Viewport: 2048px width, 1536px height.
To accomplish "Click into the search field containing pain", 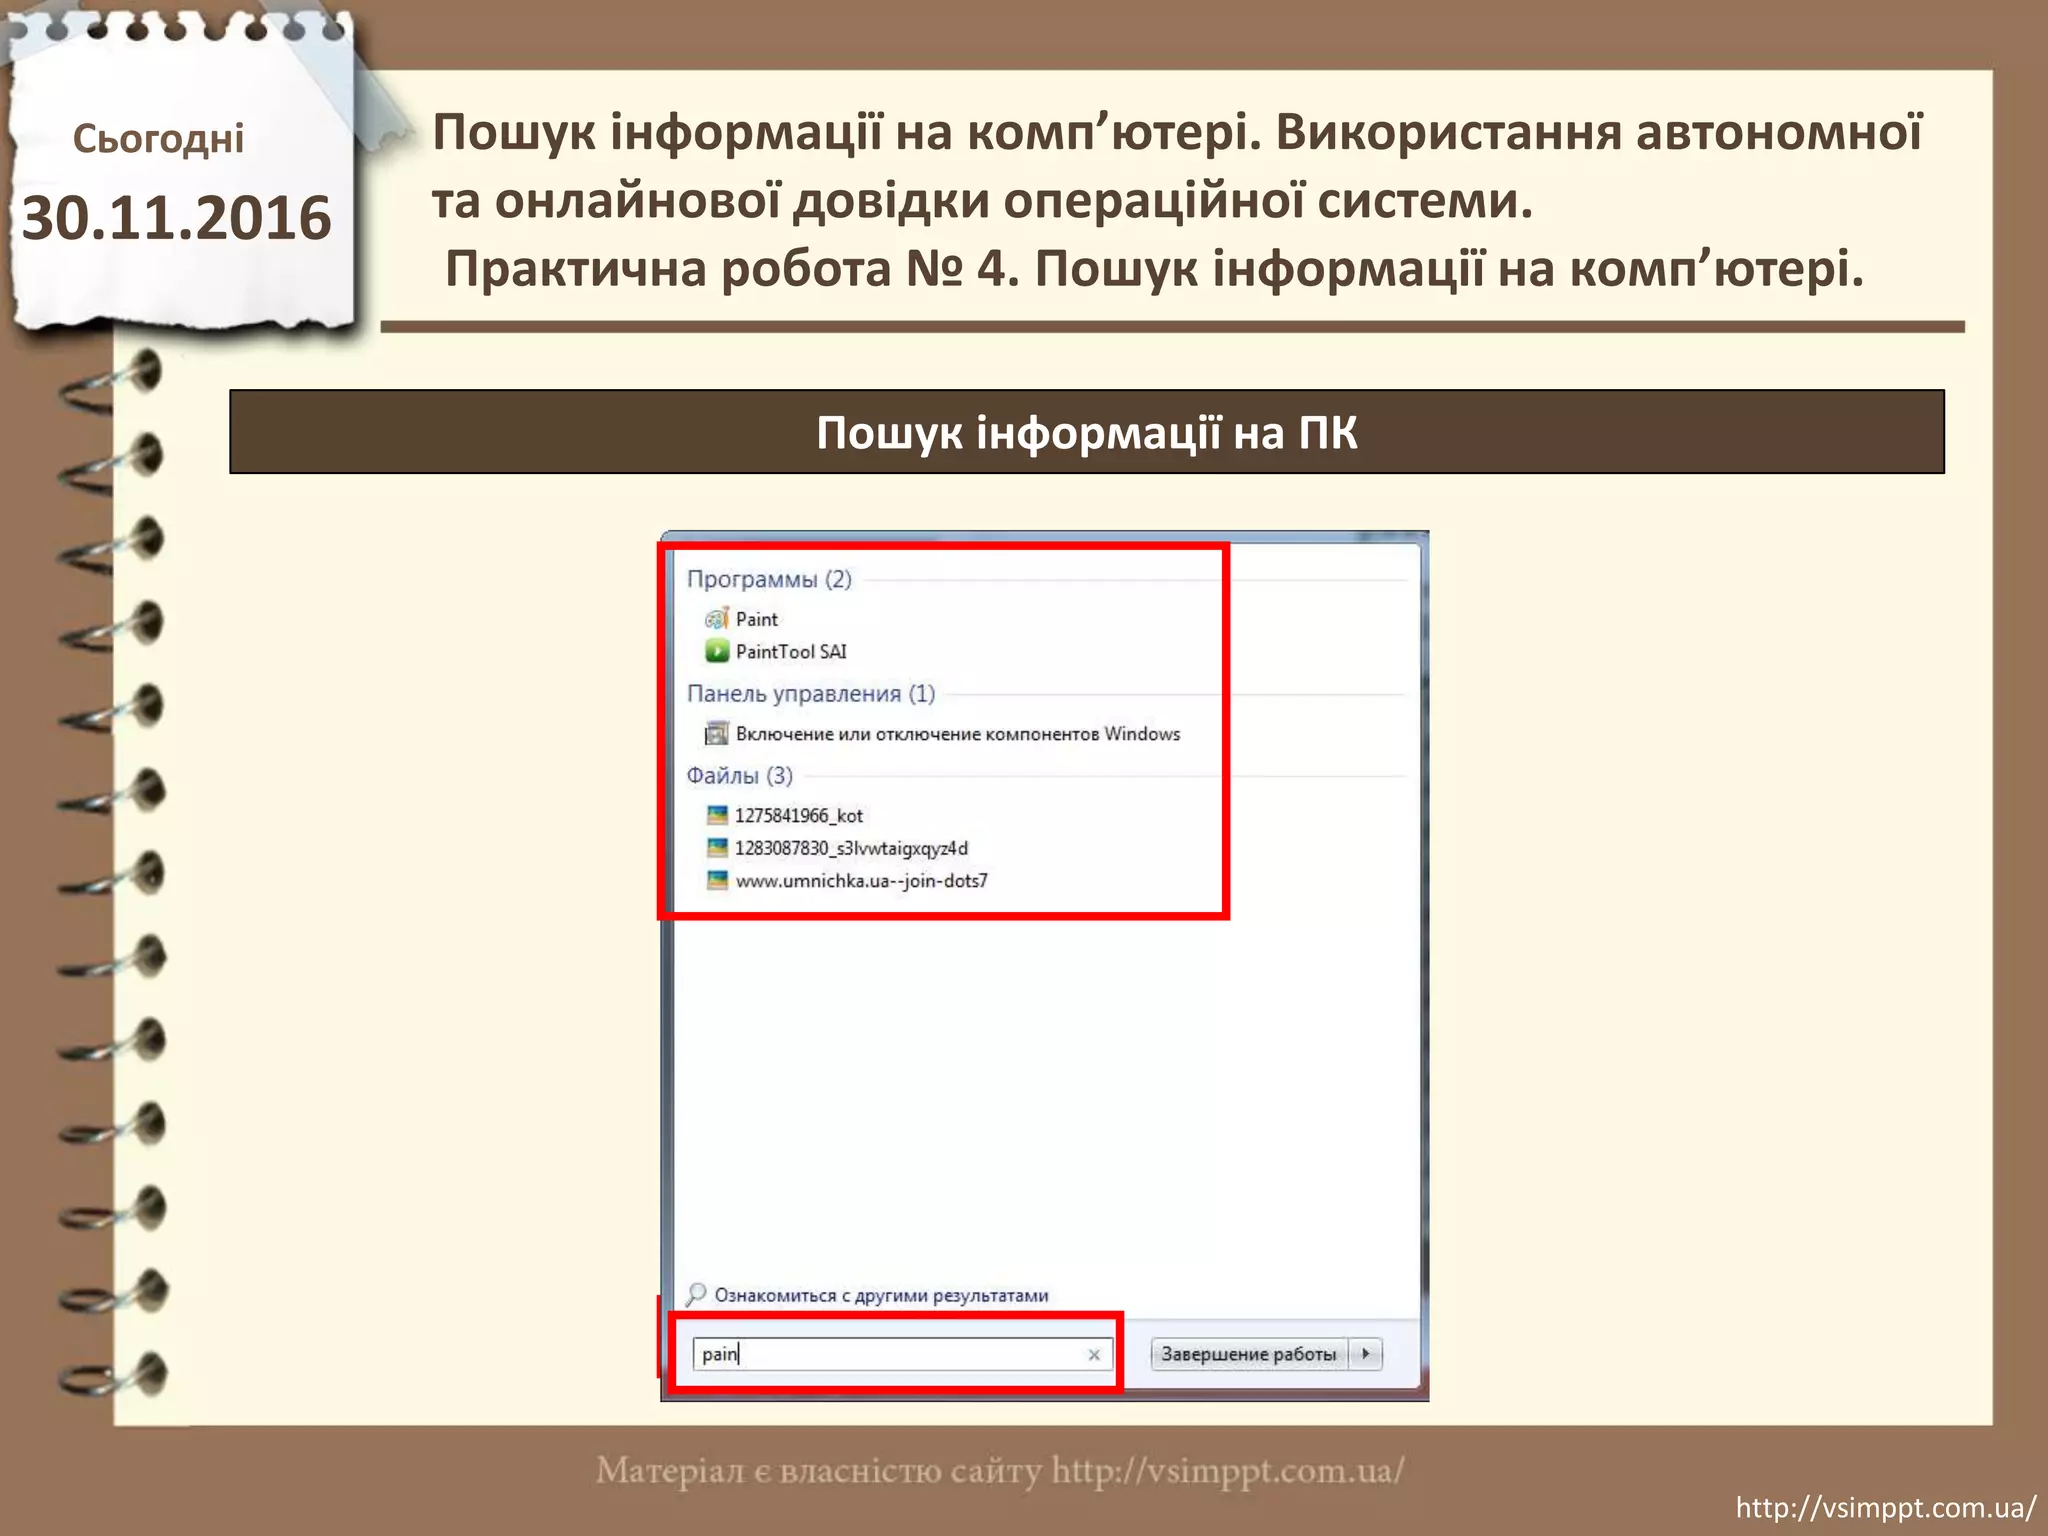I will (902, 1354).
